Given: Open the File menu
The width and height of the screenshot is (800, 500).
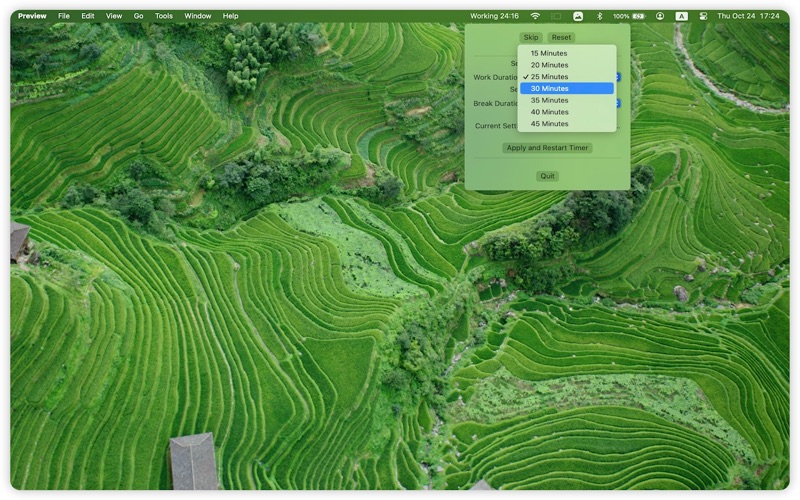Looking at the screenshot, I should (x=64, y=16).
